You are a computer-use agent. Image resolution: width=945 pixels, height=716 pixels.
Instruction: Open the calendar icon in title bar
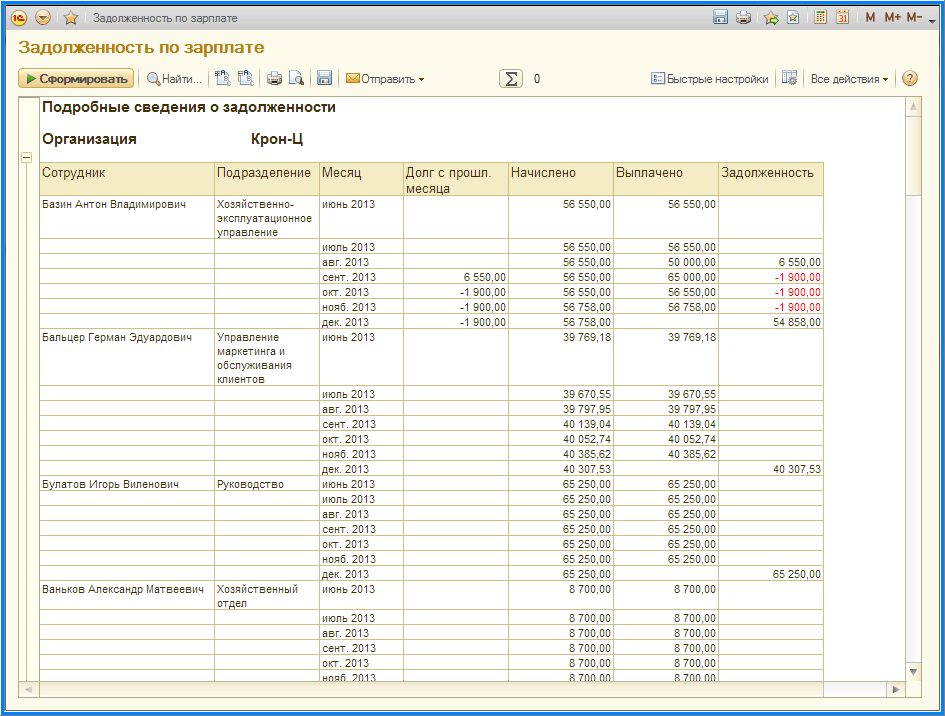(x=842, y=17)
